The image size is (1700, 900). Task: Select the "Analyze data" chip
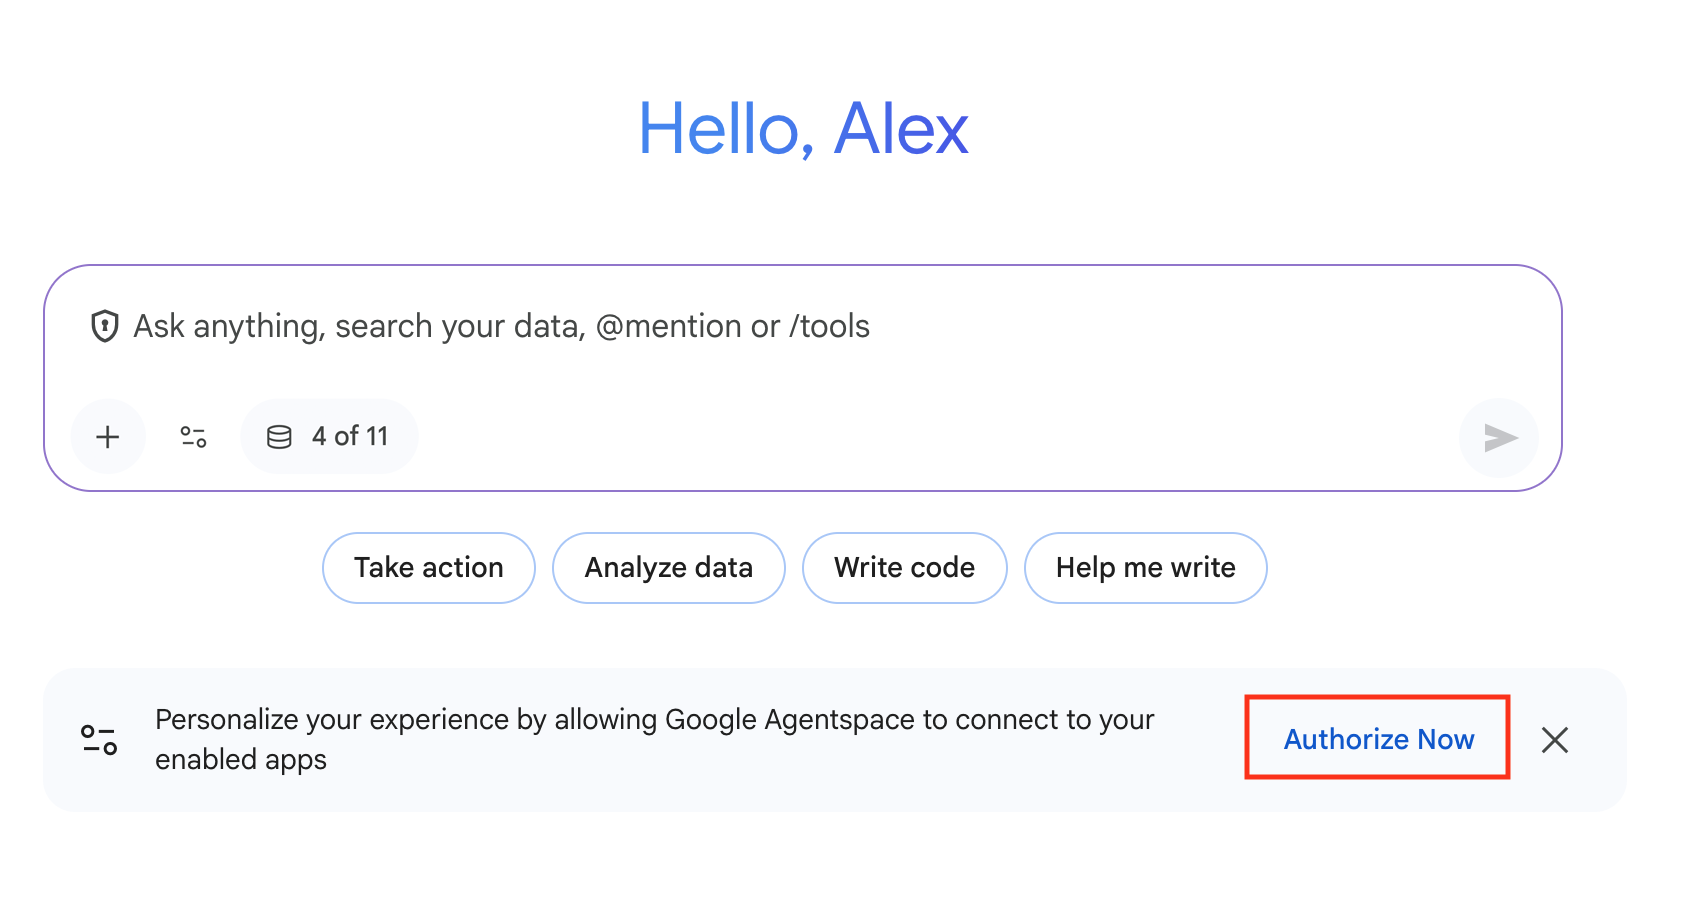point(668,567)
